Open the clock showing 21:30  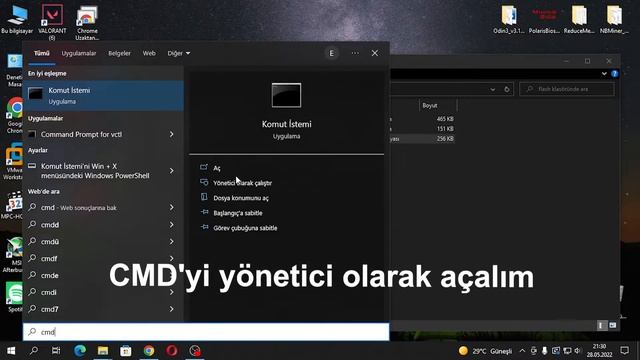[x=599, y=351]
